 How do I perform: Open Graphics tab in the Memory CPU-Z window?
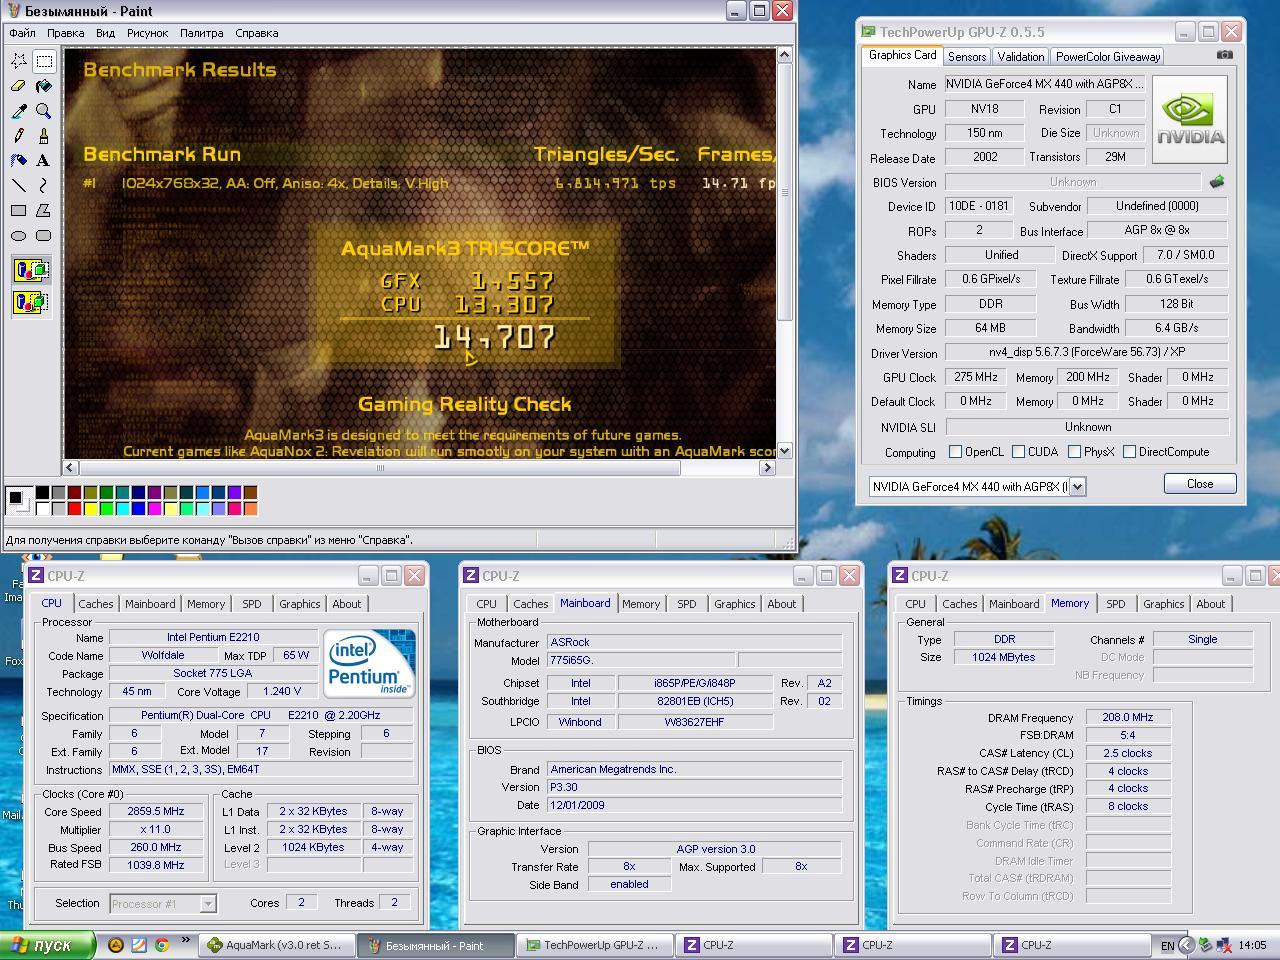tap(1164, 604)
